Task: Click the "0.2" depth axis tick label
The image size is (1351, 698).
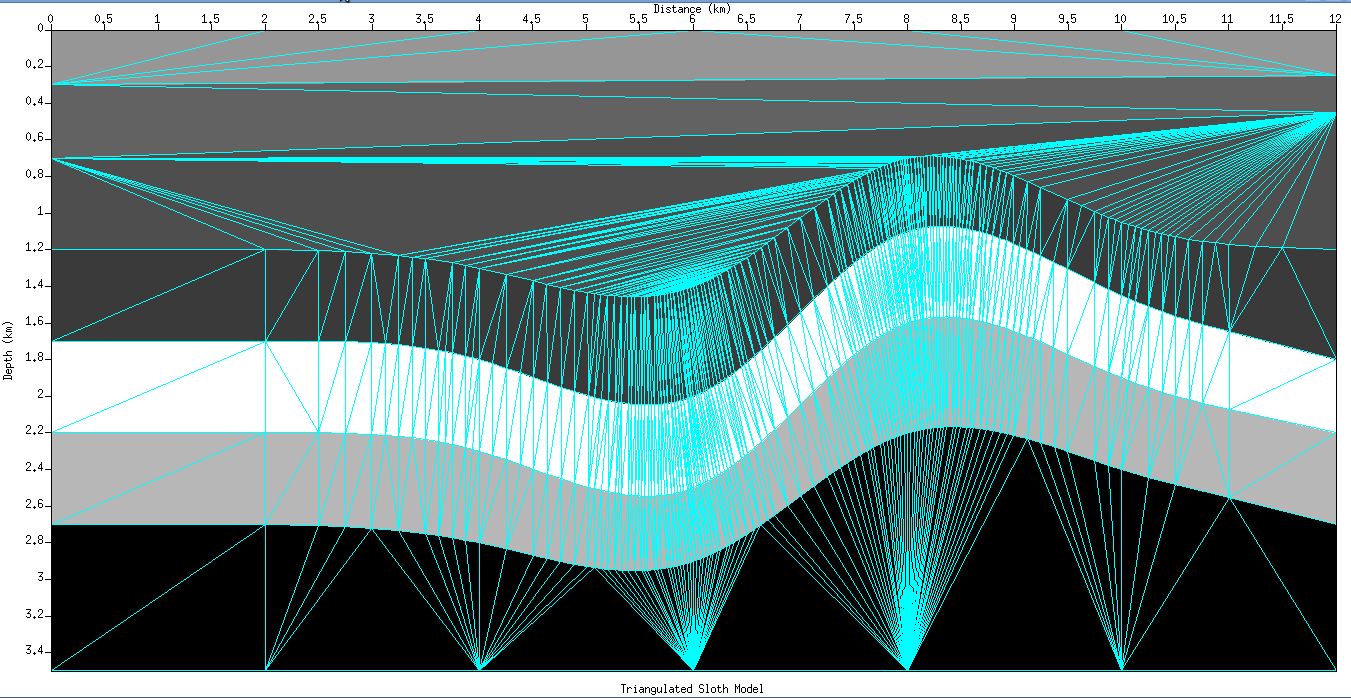Action: point(37,65)
